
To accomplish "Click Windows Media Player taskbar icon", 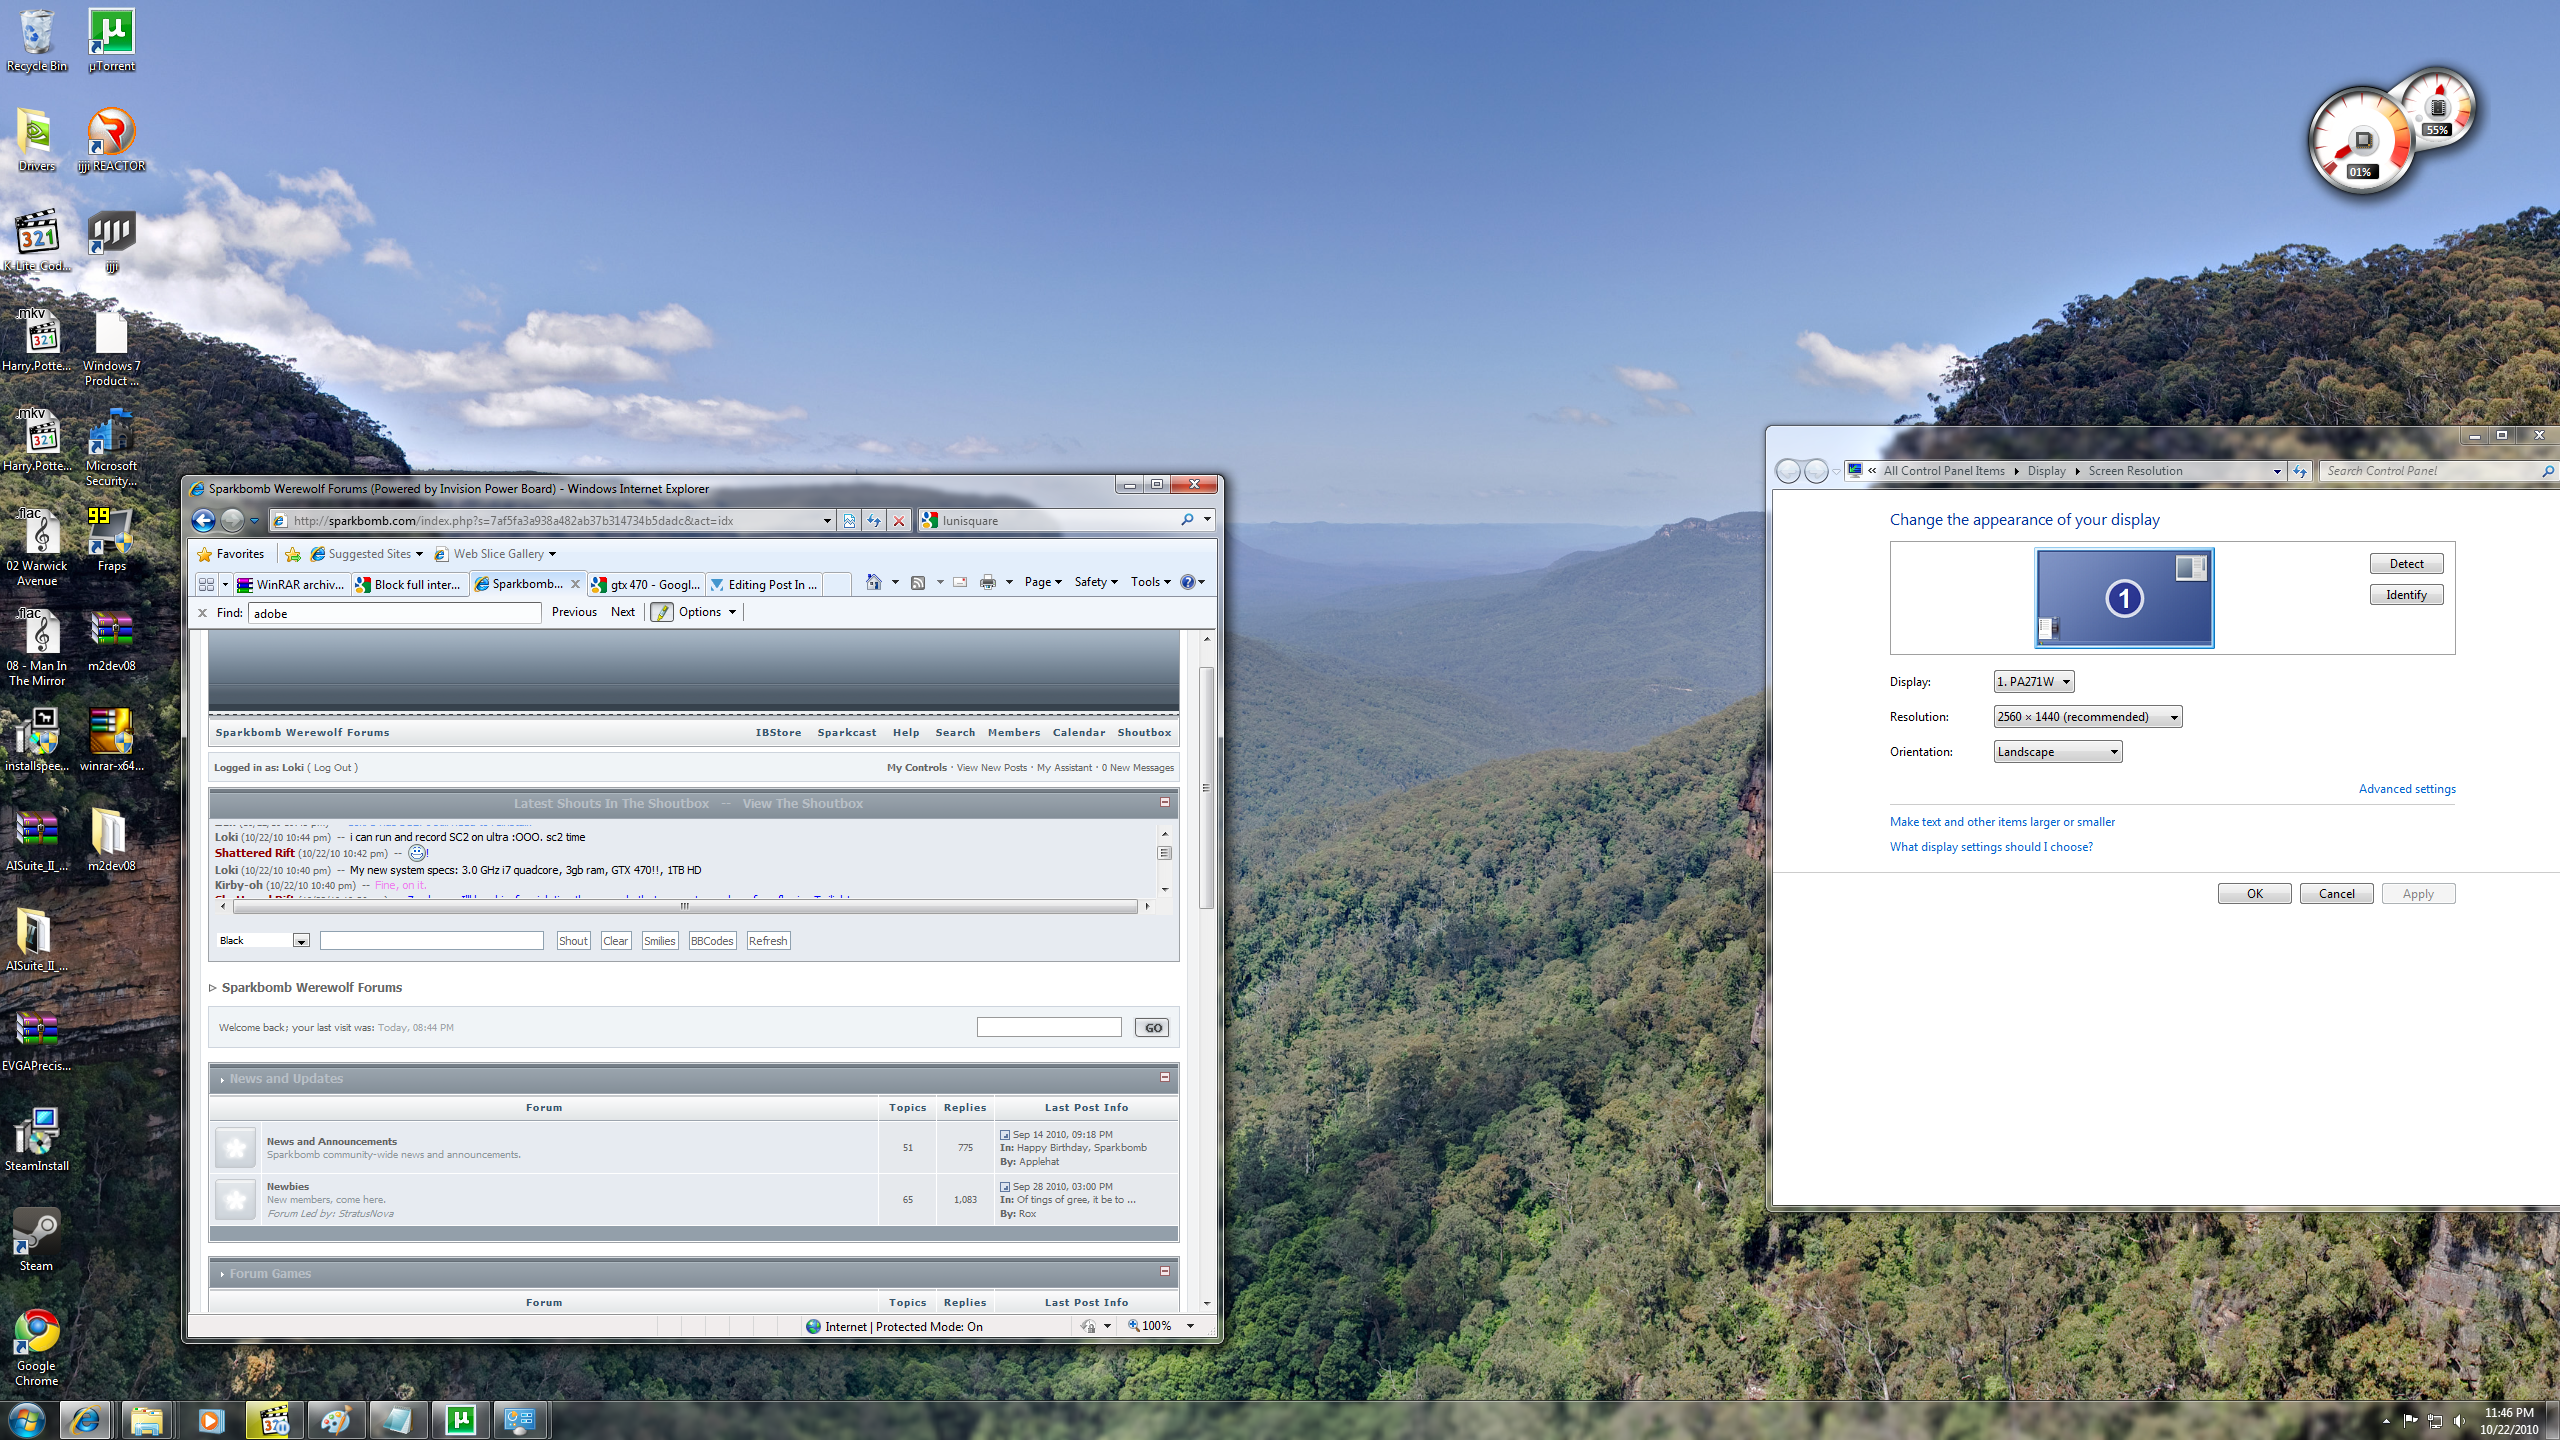I will coord(211,1420).
